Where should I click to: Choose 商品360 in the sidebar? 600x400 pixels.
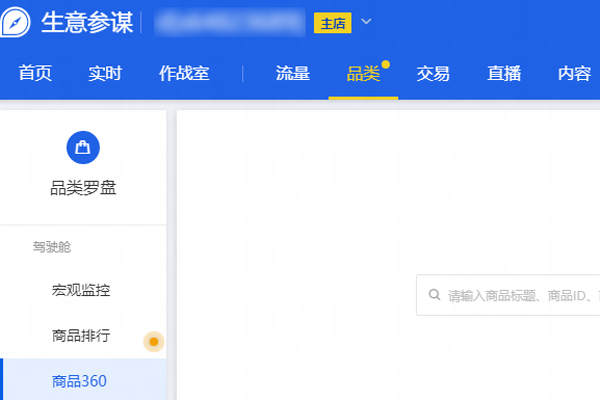coord(79,381)
